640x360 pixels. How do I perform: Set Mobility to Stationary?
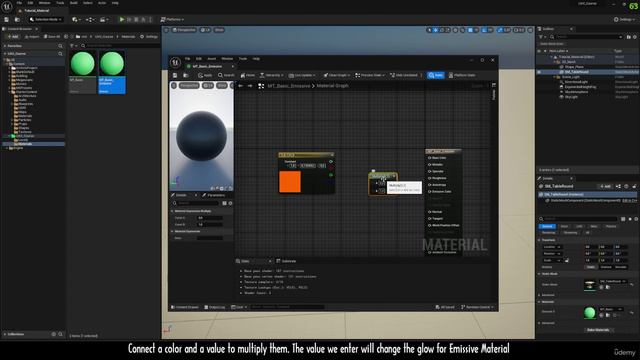pyautogui.click(x=606, y=267)
